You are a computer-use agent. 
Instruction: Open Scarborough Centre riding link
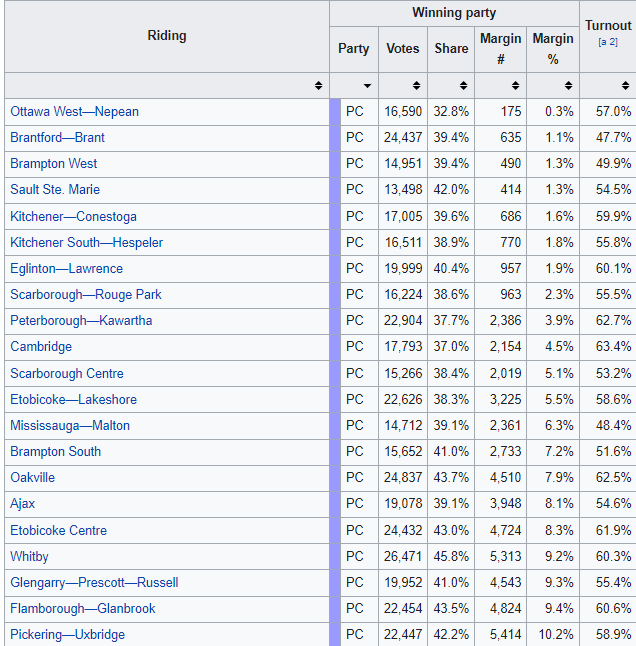click(x=67, y=373)
